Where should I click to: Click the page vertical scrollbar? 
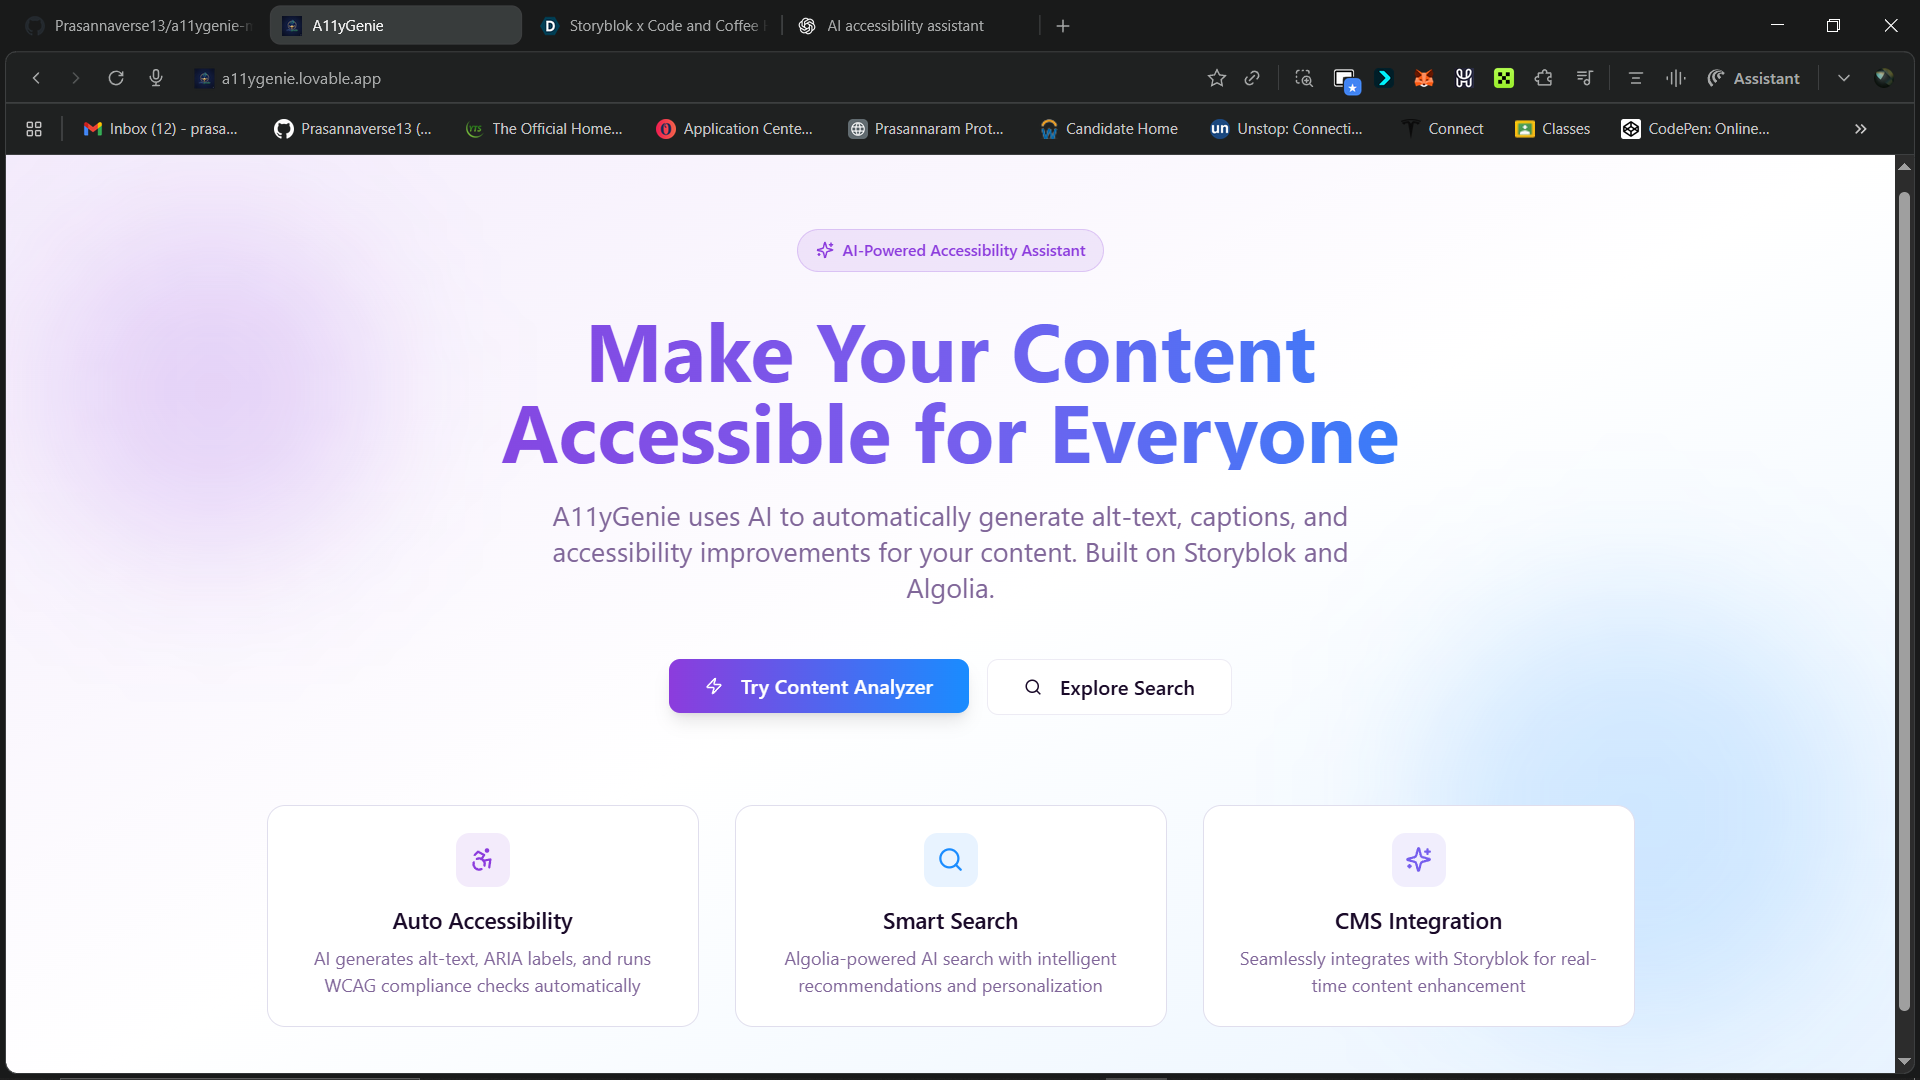(1904, 600)
